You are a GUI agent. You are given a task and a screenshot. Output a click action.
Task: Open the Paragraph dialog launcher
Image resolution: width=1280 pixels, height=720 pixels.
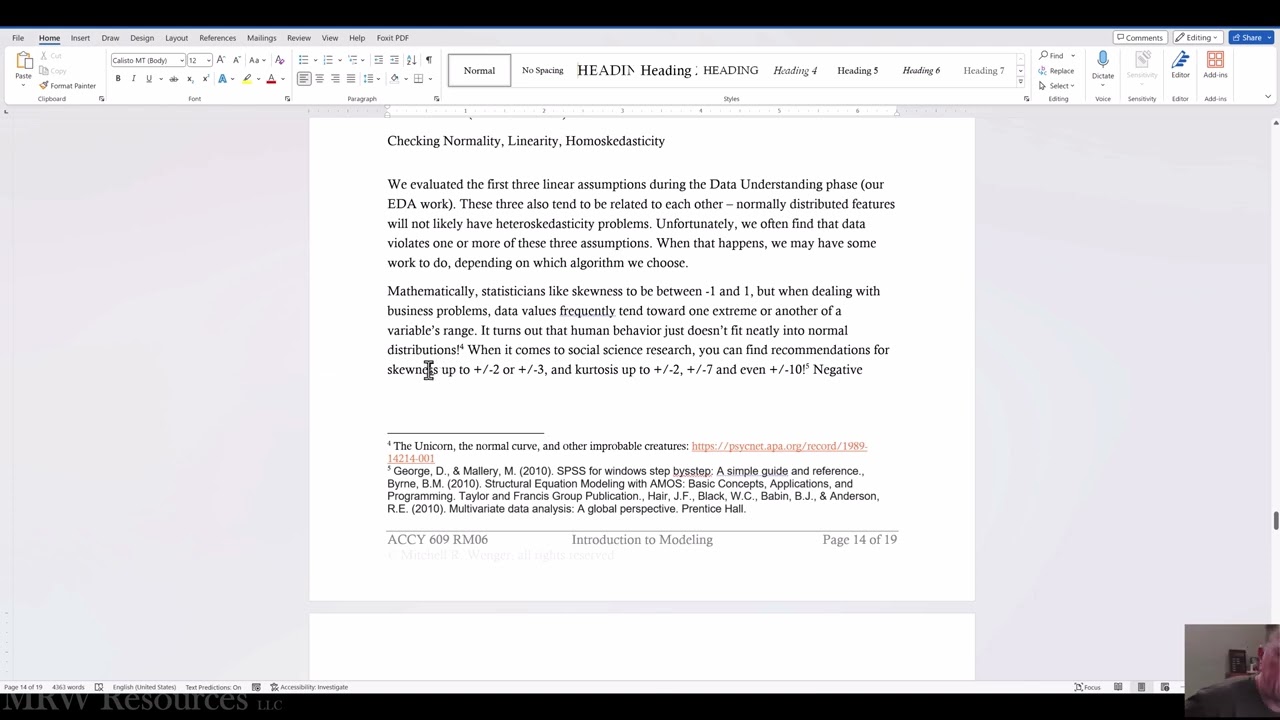point(436,99)
